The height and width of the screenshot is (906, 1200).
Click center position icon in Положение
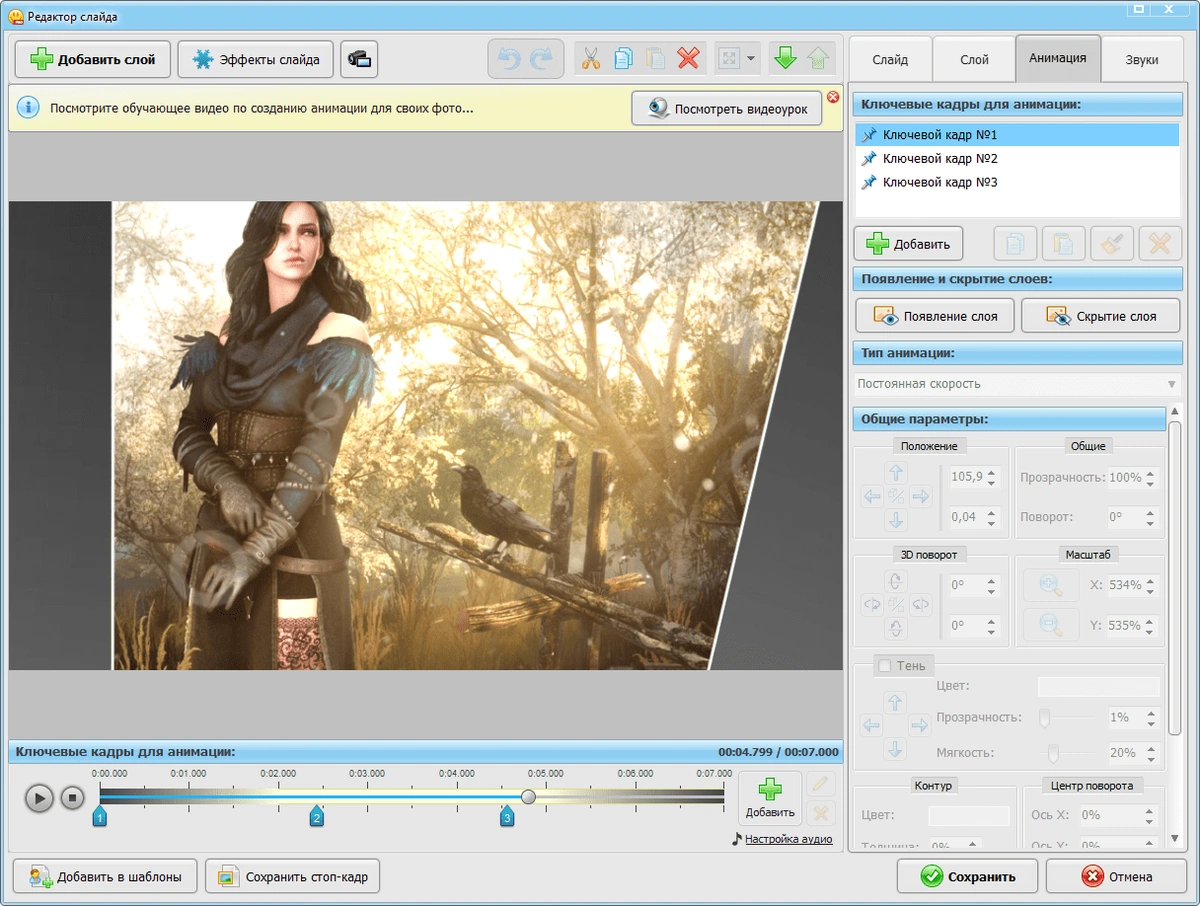click(x=896, y=496)
